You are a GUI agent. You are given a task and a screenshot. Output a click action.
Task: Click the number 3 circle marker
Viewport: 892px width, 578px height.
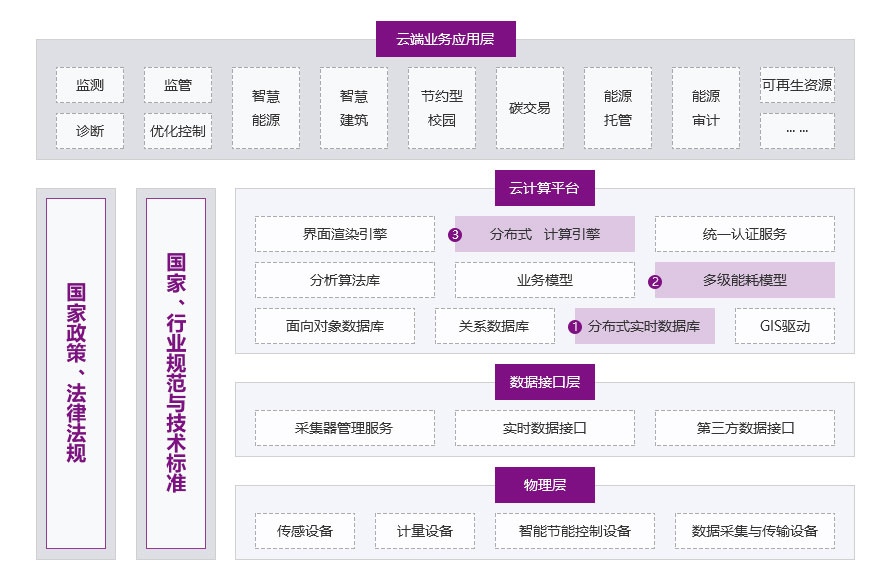(455, 235)
